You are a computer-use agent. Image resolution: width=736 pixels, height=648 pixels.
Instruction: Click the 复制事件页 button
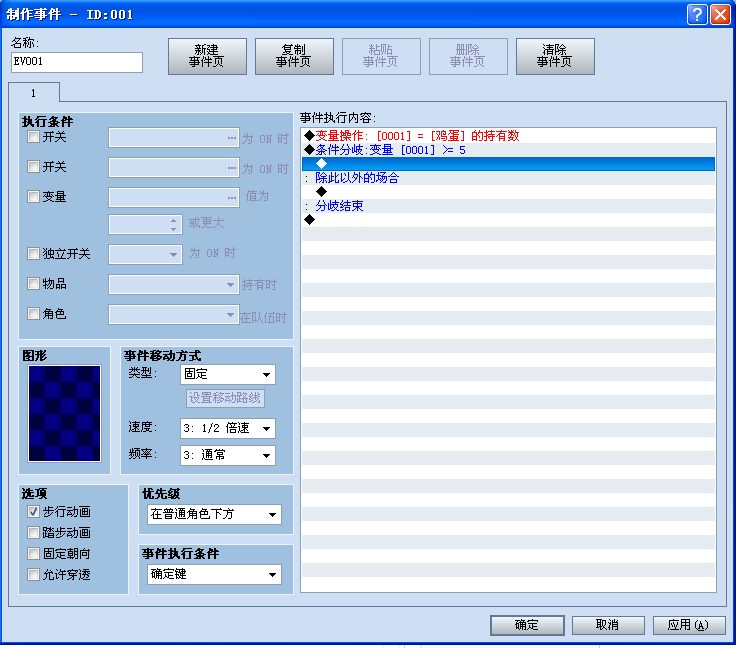(x=294, y=56)
